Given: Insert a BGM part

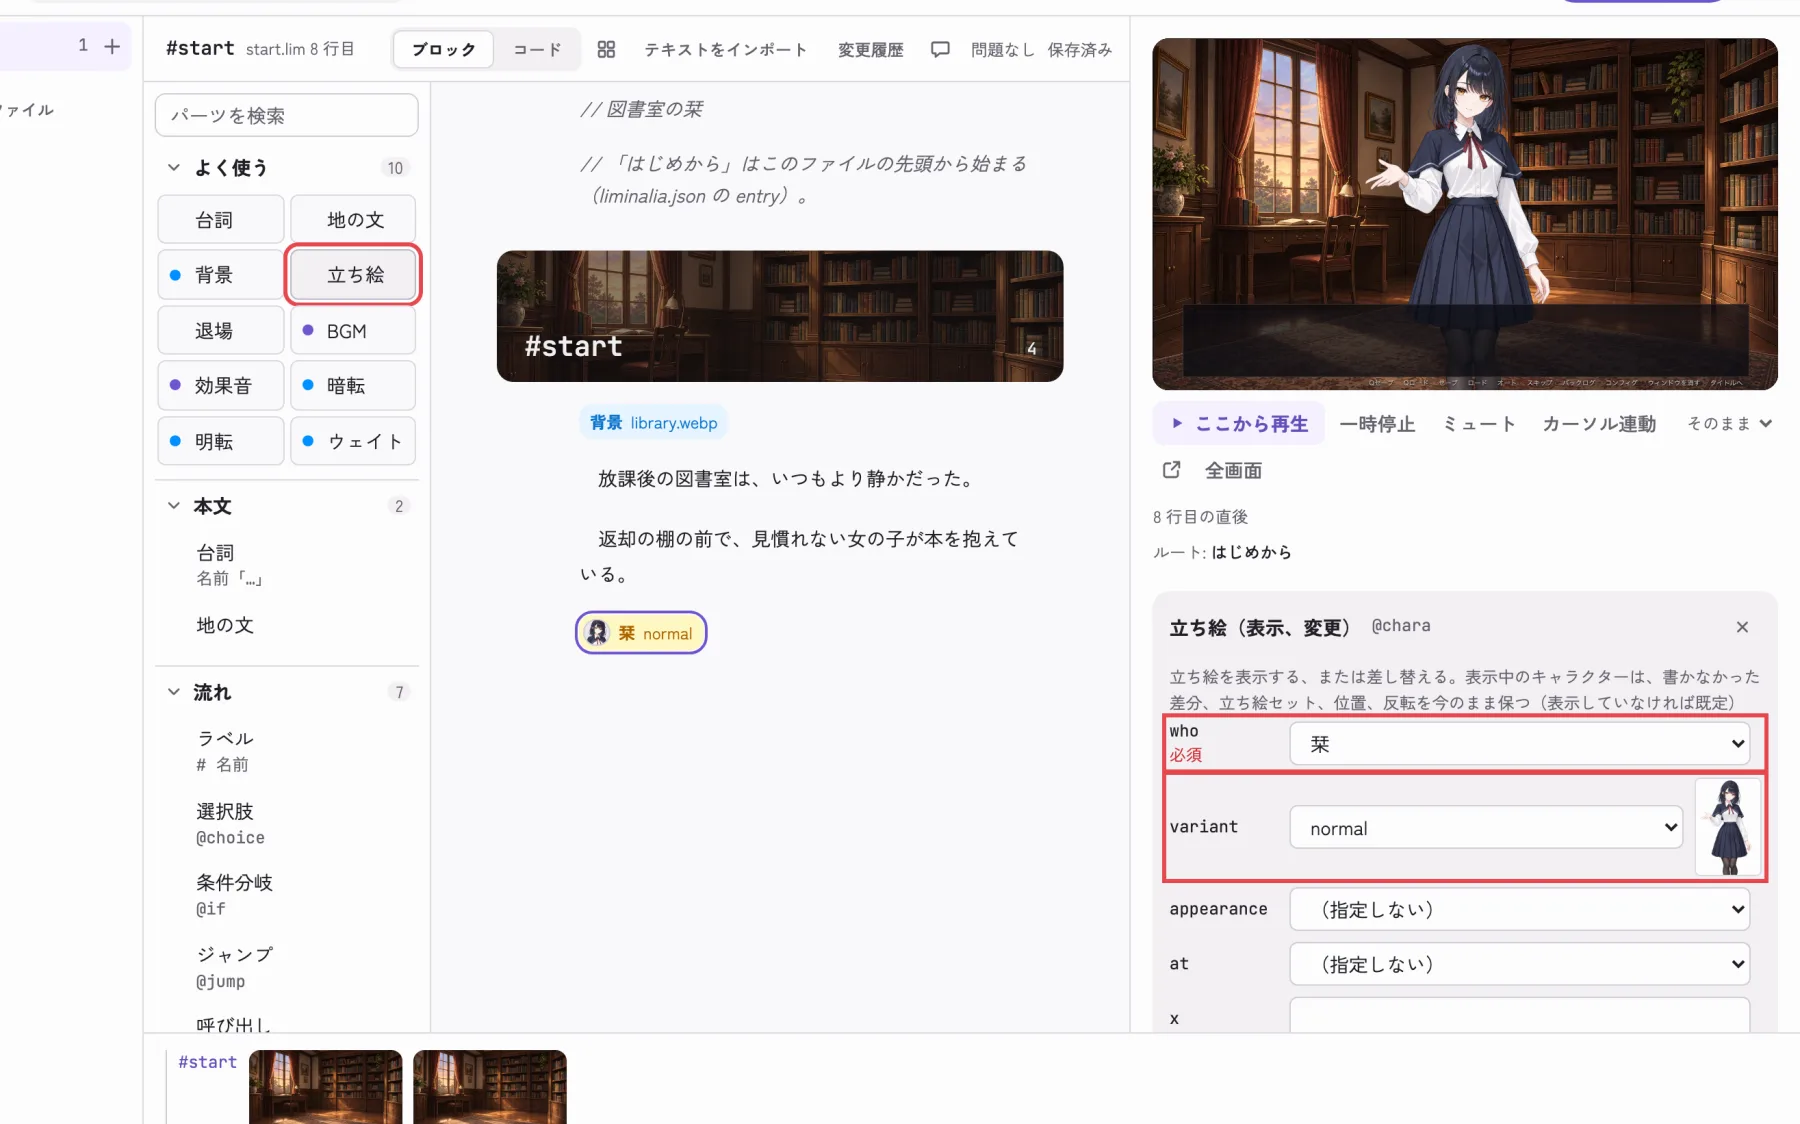Looking at the screenshot, I should pyautogui.click(x=353, y=330).
